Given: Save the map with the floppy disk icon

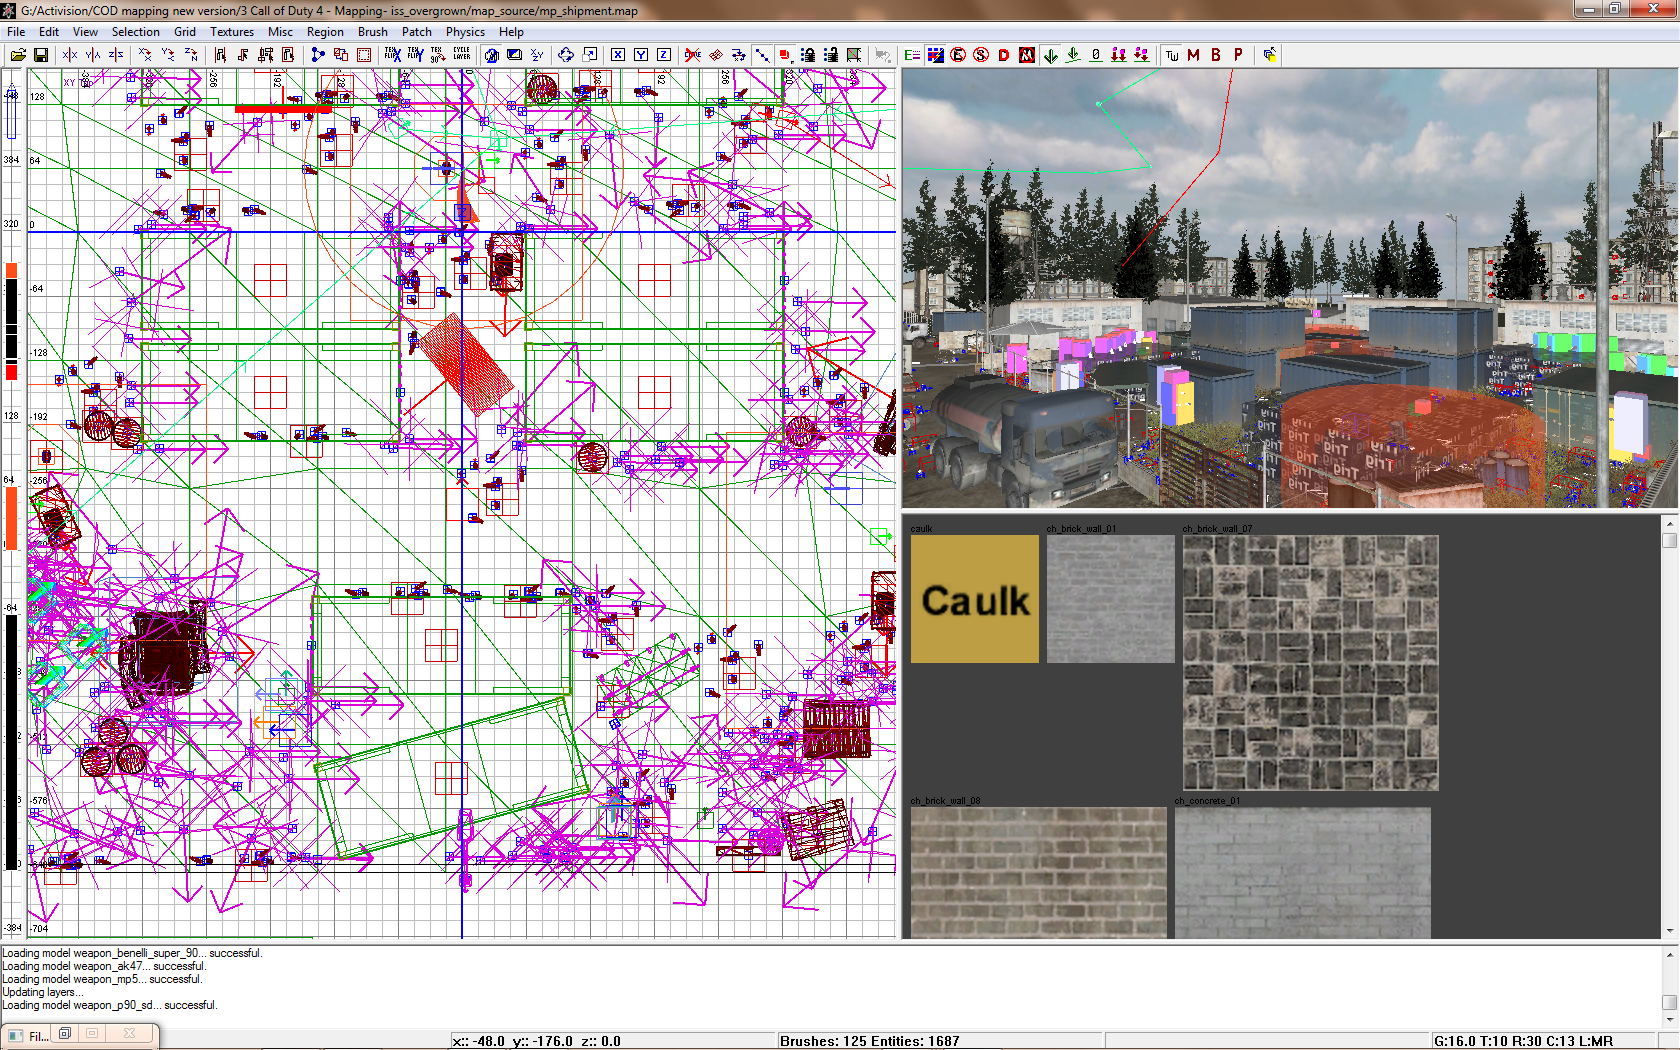Looking at the screenshot, I should pyautogui.click(x=41, y=55).
